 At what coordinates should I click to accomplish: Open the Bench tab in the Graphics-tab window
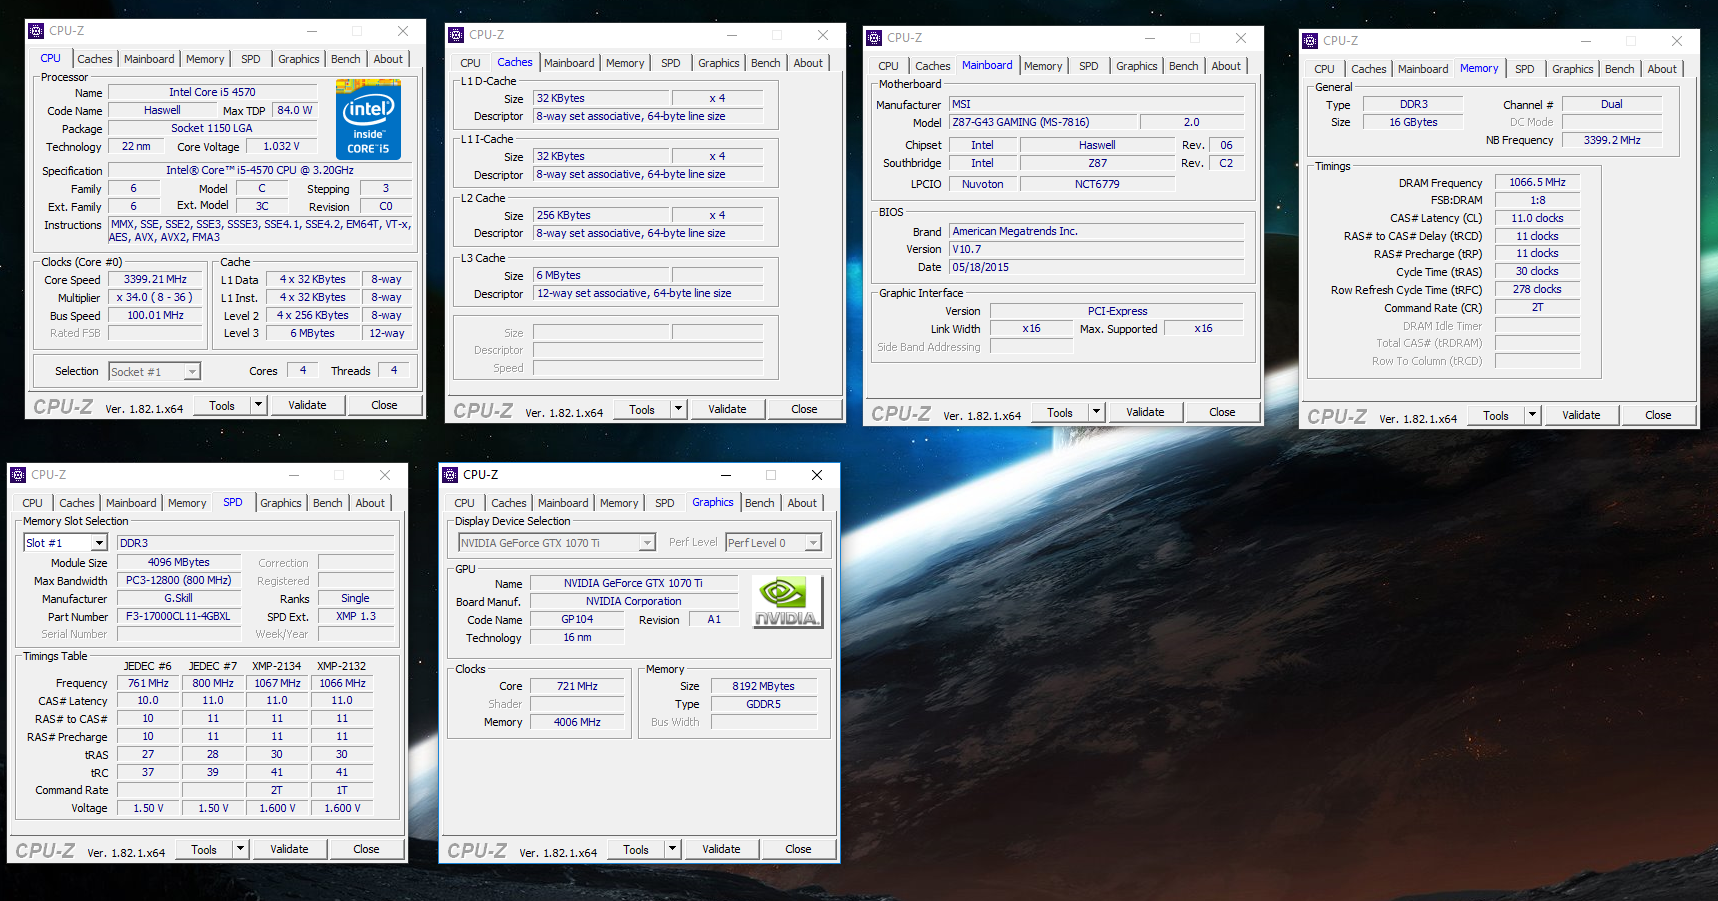pos(760,503)
